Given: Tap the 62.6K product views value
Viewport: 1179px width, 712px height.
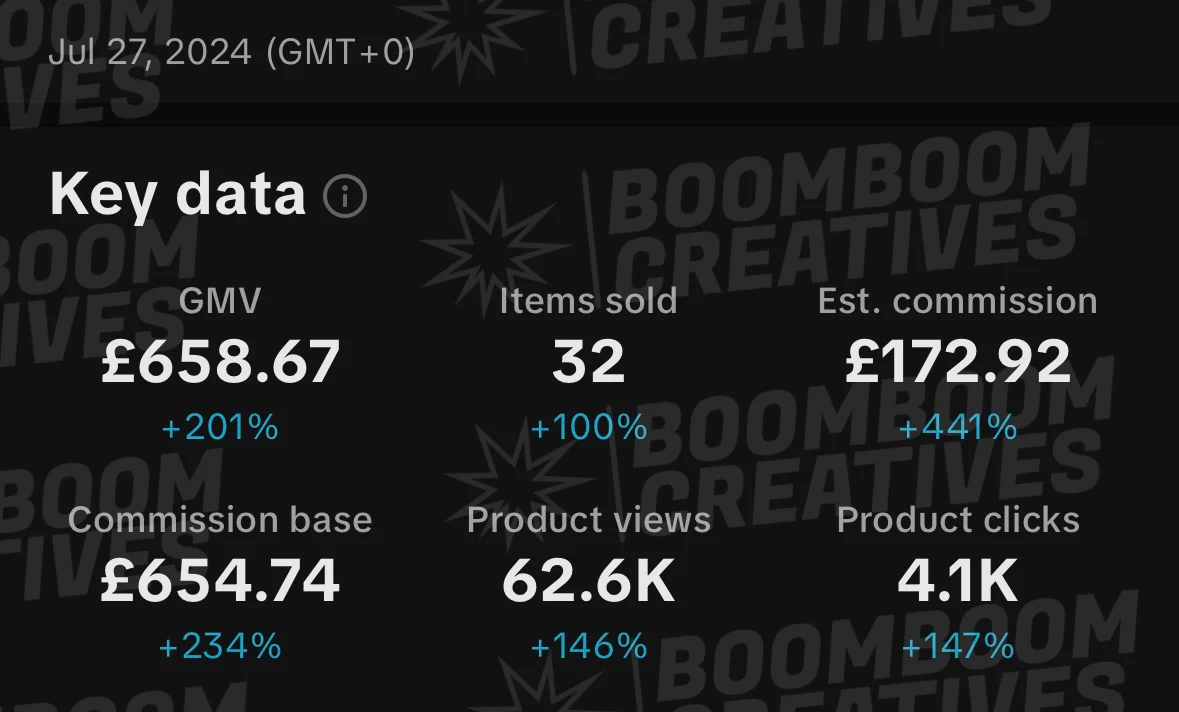Looking at the screenshot, I should (x=588, y=580).
